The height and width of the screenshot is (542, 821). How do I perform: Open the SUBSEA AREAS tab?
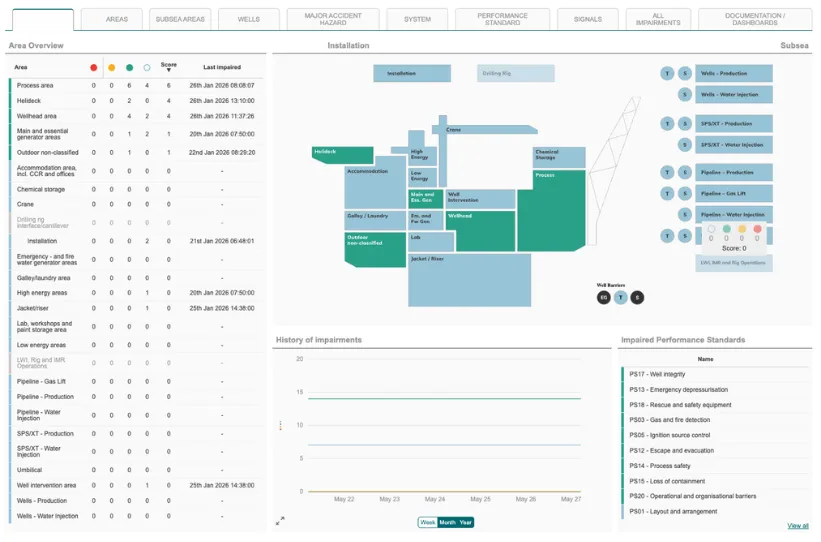tap(180, 19)
